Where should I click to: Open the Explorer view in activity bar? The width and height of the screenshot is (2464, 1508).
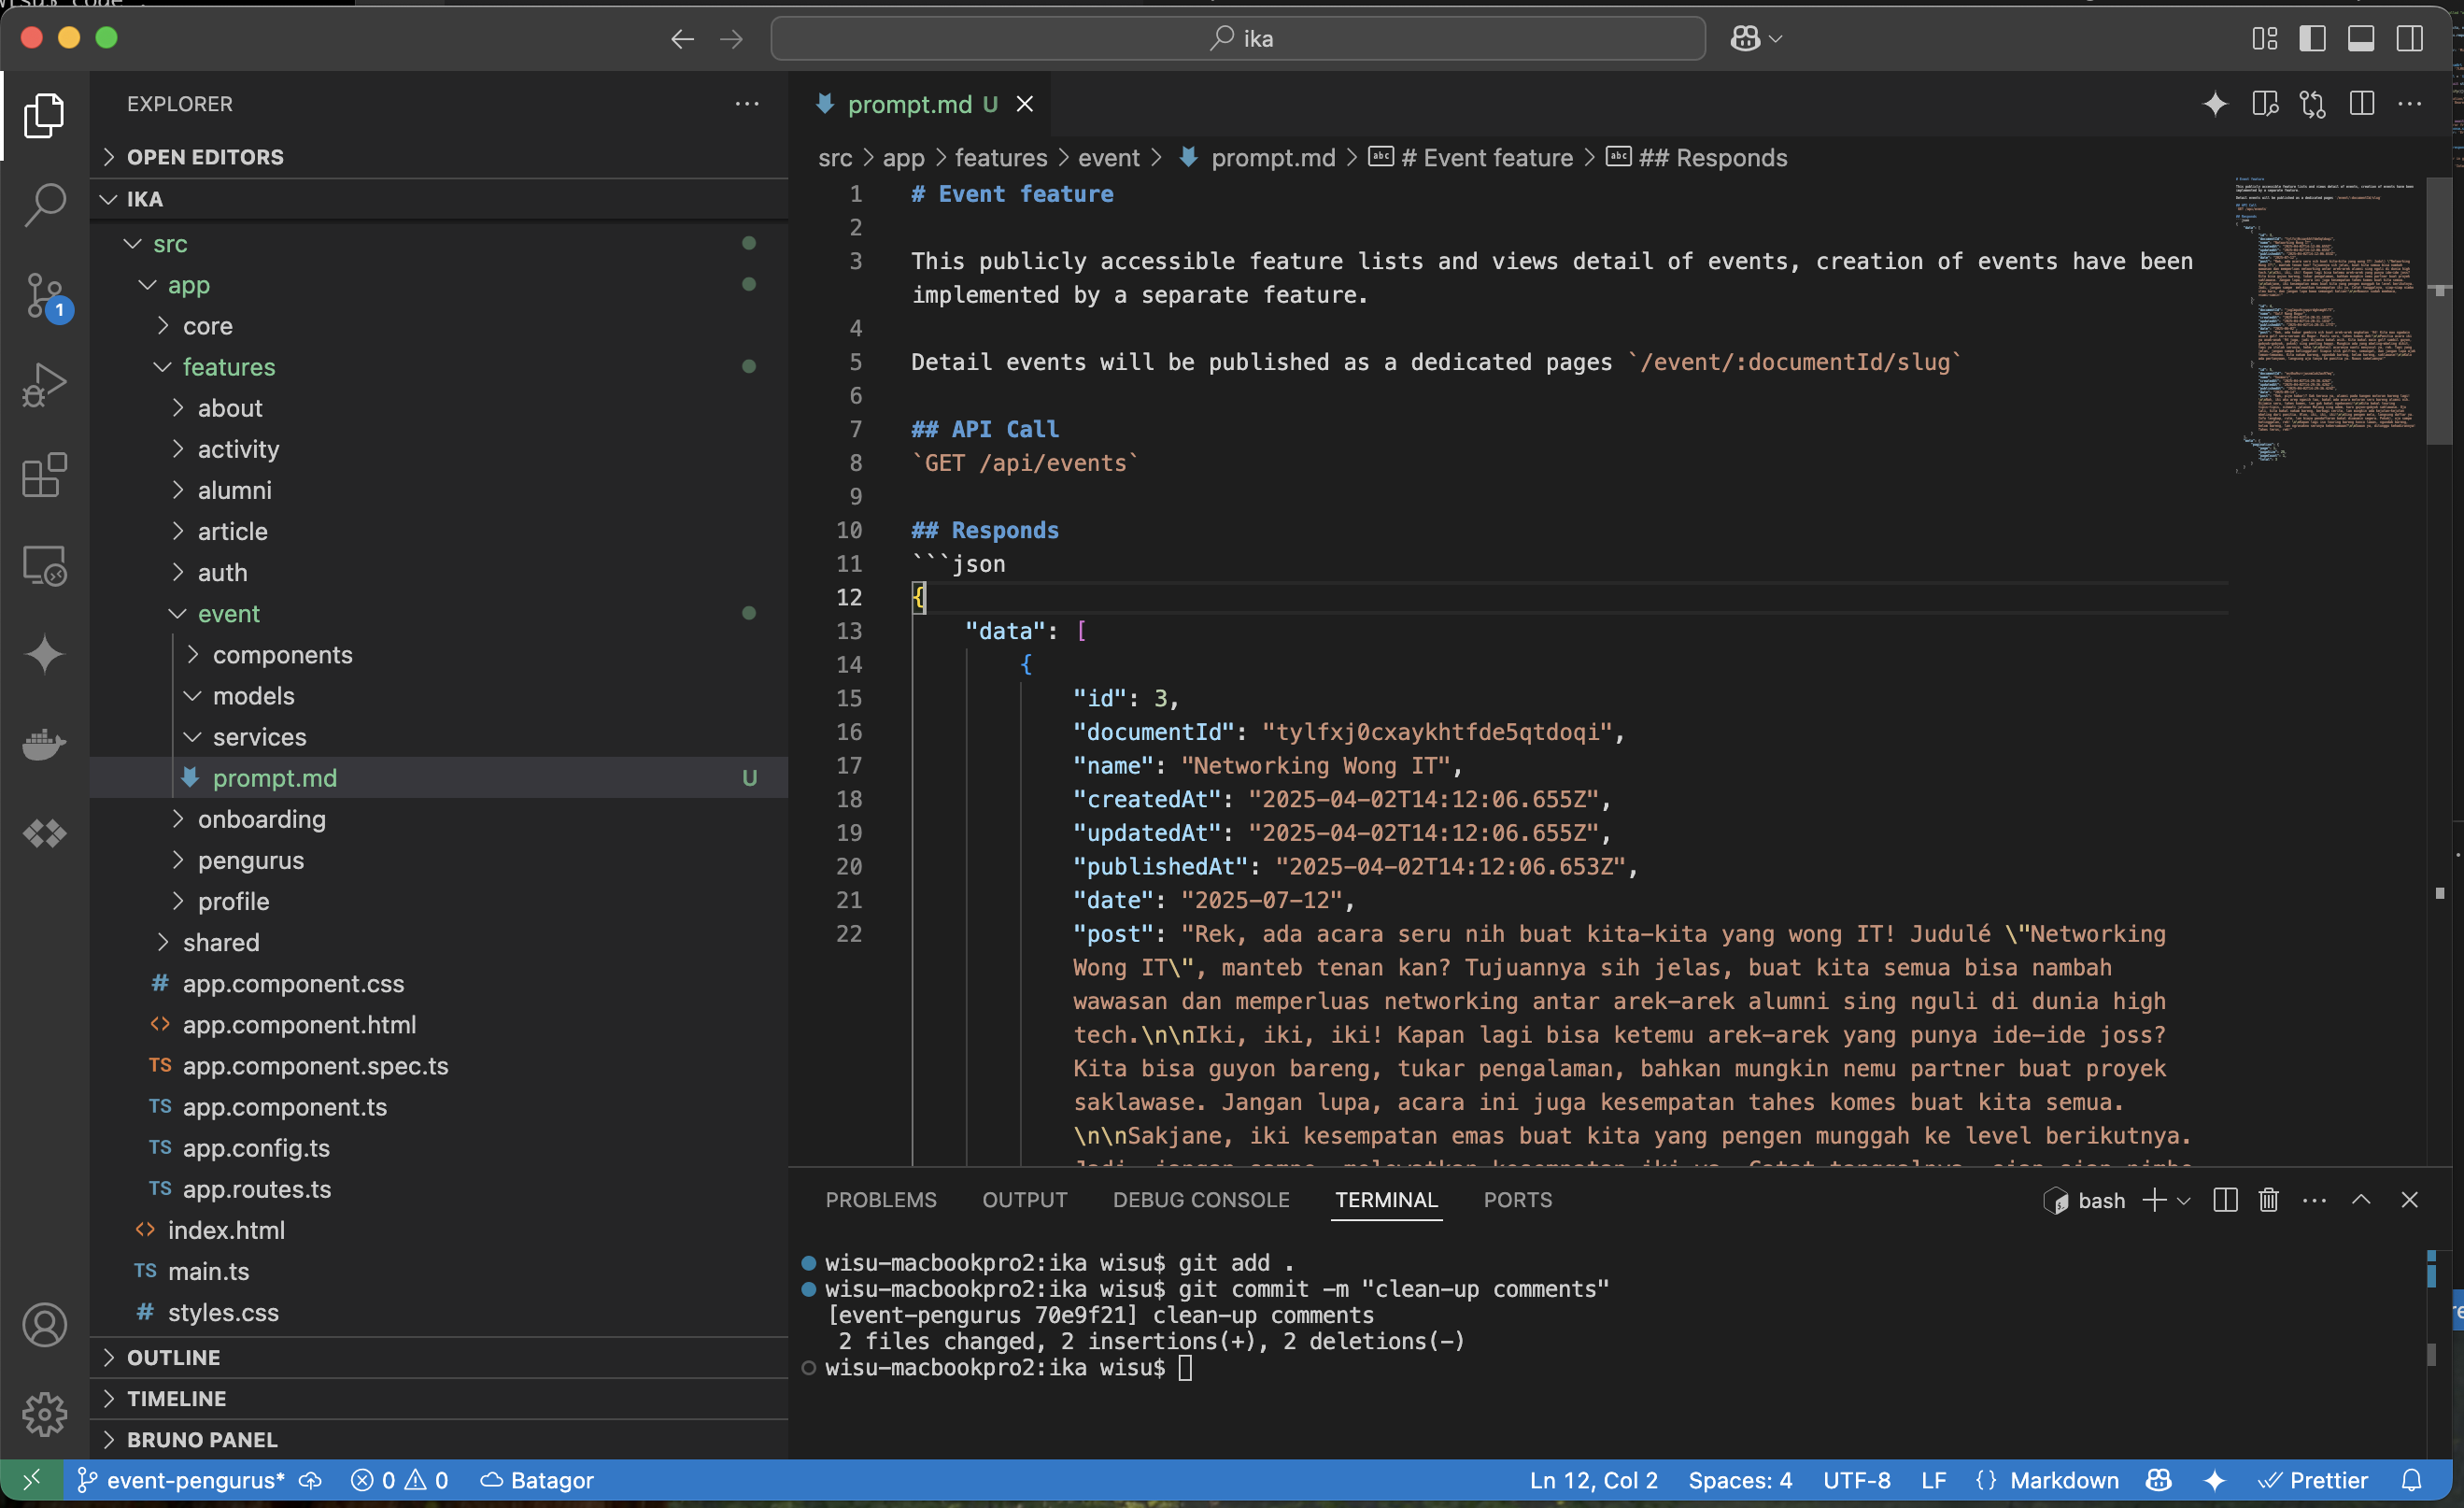(44, 115)
